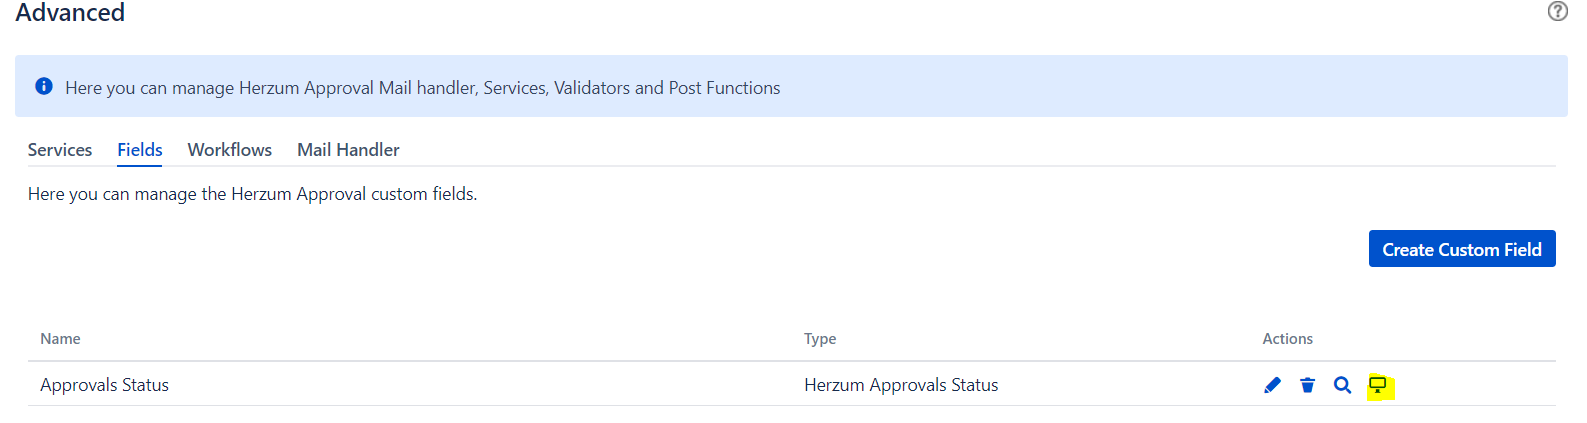Switch to the Services tab
This screenshot has height=423, width=1587.
pos(60,150)
